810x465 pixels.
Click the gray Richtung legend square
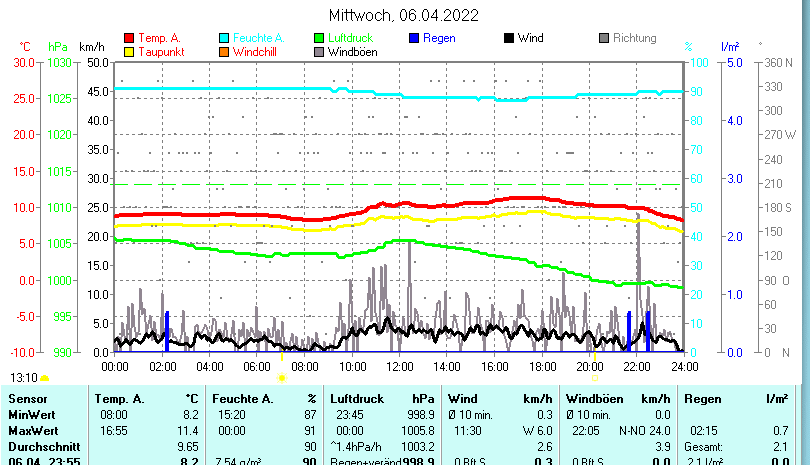tap(604, 39)
